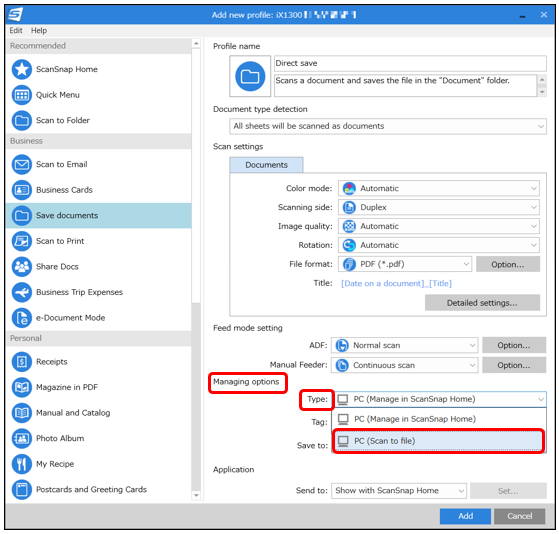Select the Scan to Folder list entry
The height and width of the screenshot is (534, 559).
pyautogui.click(x=98, y=120)
